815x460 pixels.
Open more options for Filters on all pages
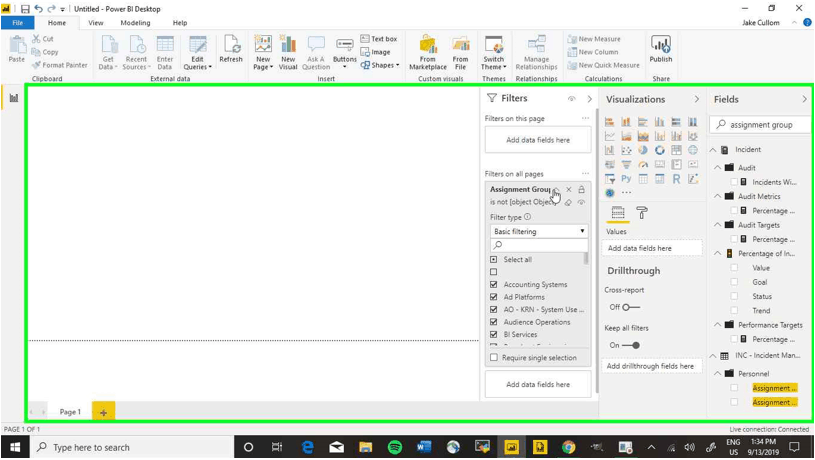point(585,174)
